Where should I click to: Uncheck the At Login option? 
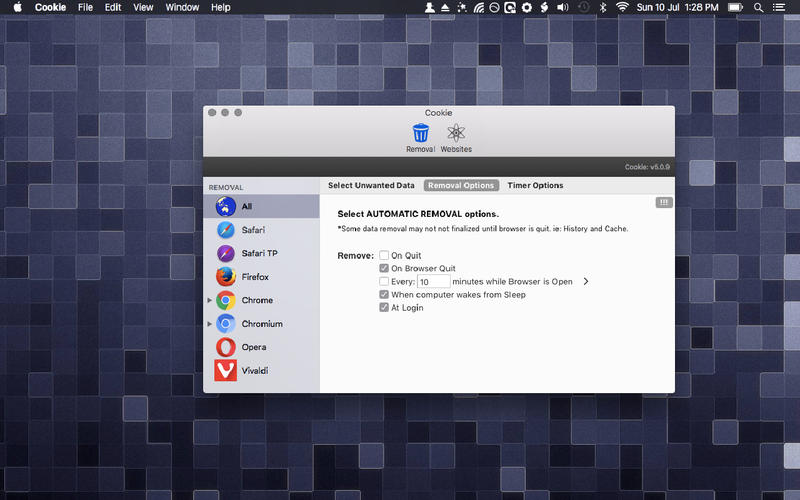coord(384,308)
